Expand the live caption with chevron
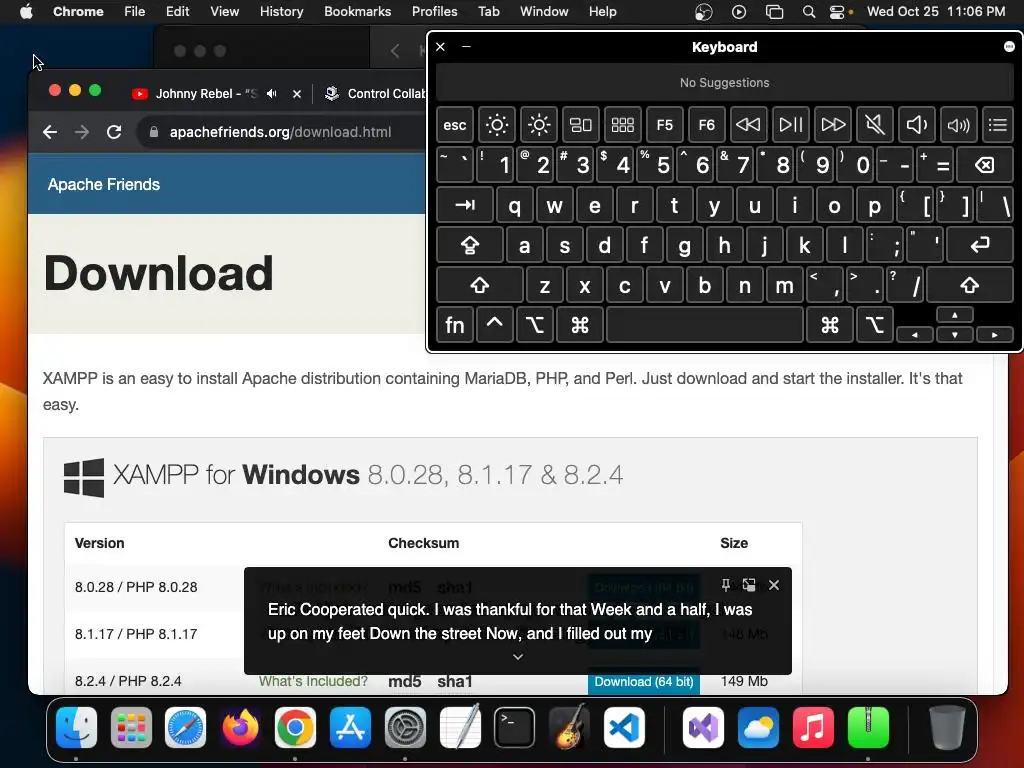 click(518, 656)
